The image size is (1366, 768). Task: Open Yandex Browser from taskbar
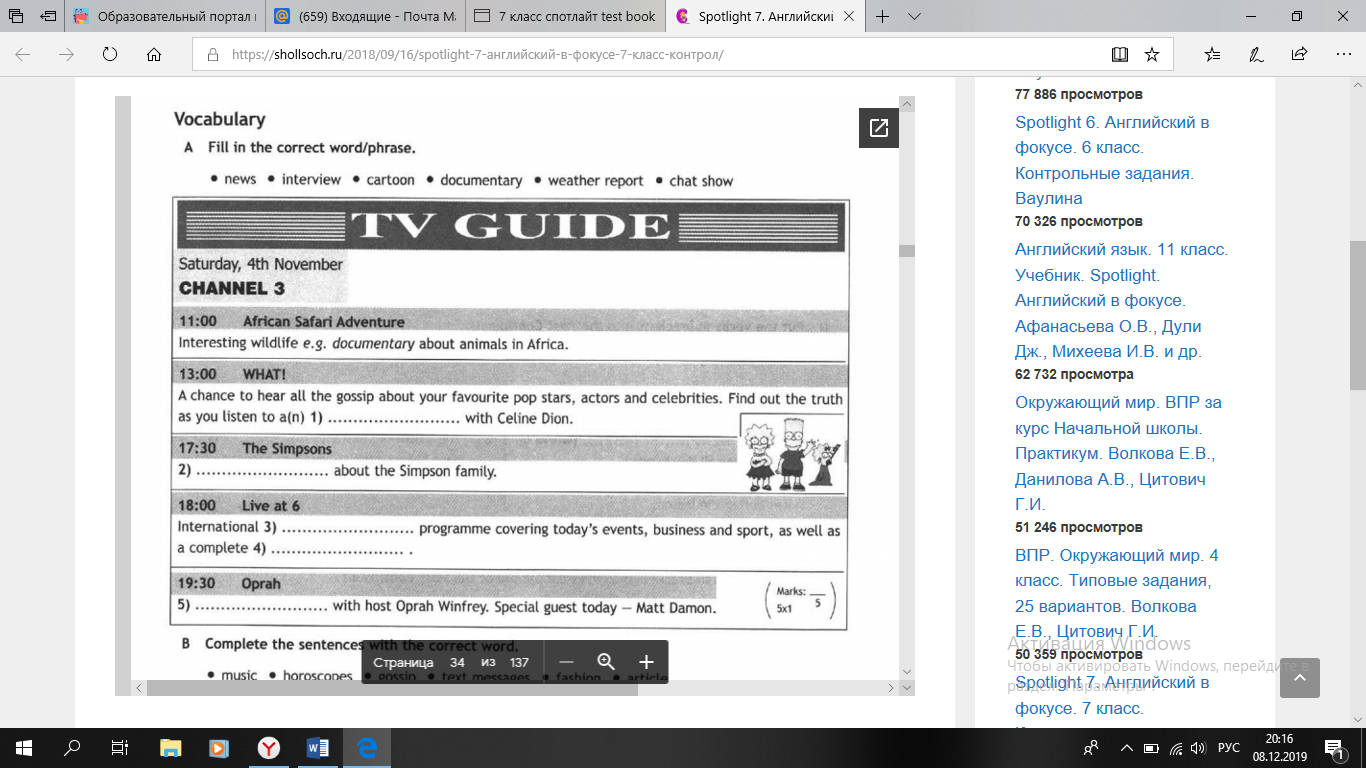(269, 747)
